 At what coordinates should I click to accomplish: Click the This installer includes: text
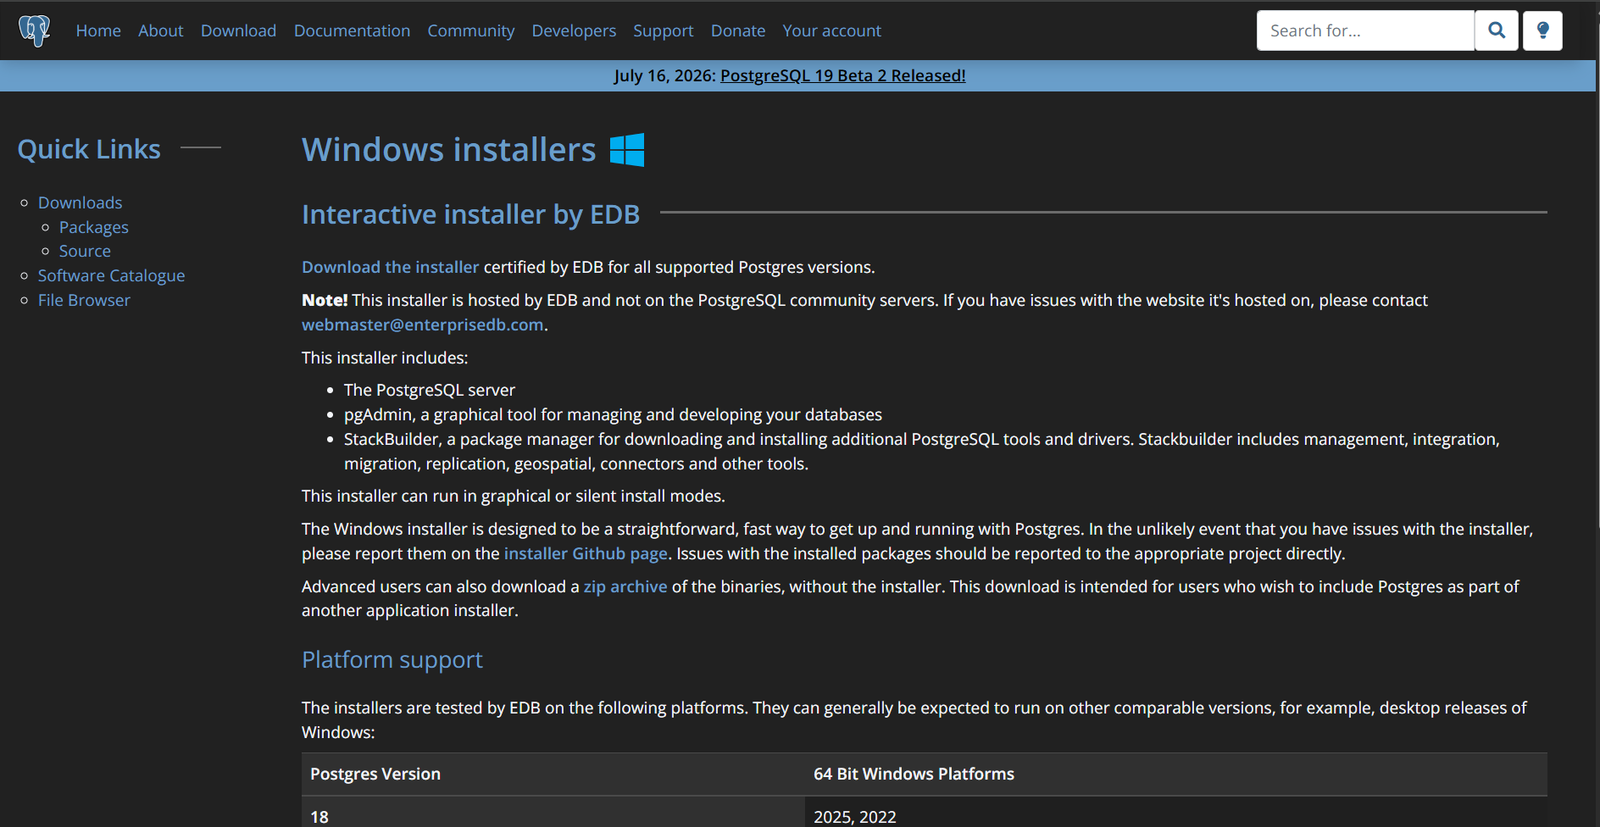coord(385,357)
